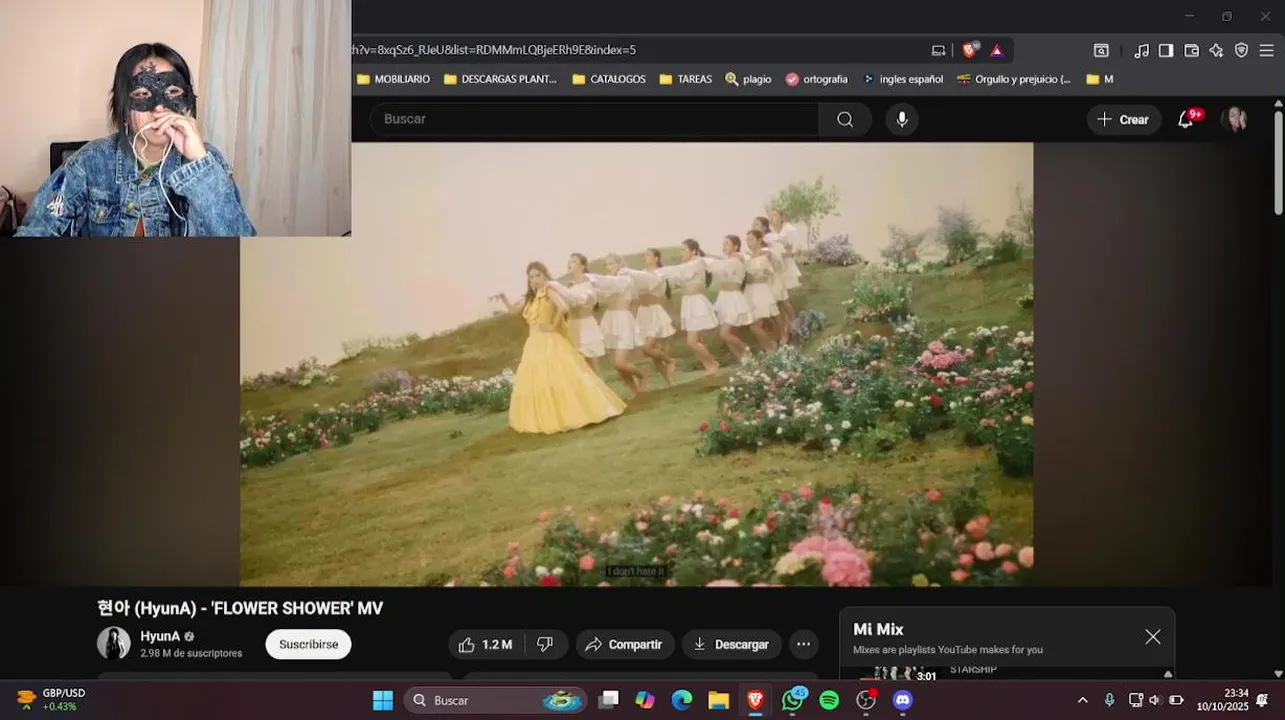This screenshot has width=1285, height=720.
Task: Open the battery icon in system tray
Action: pos(1176,700)
